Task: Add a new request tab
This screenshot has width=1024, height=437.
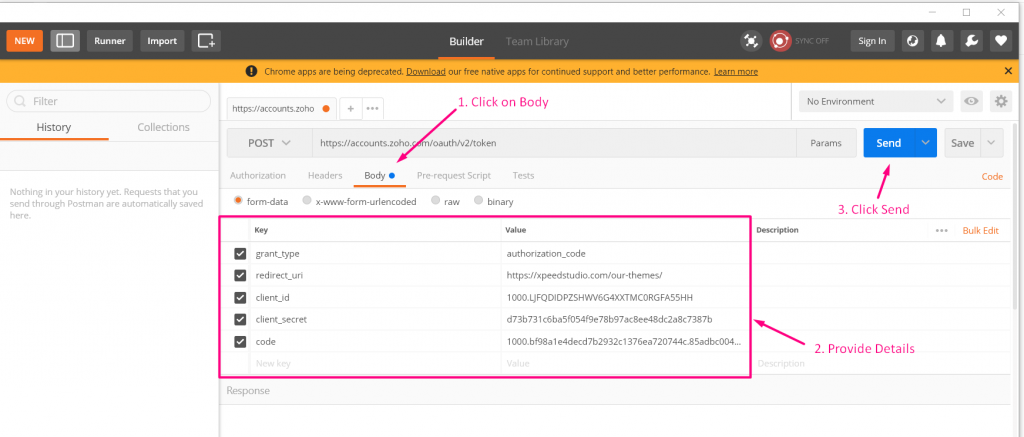Action: [350, 108]
